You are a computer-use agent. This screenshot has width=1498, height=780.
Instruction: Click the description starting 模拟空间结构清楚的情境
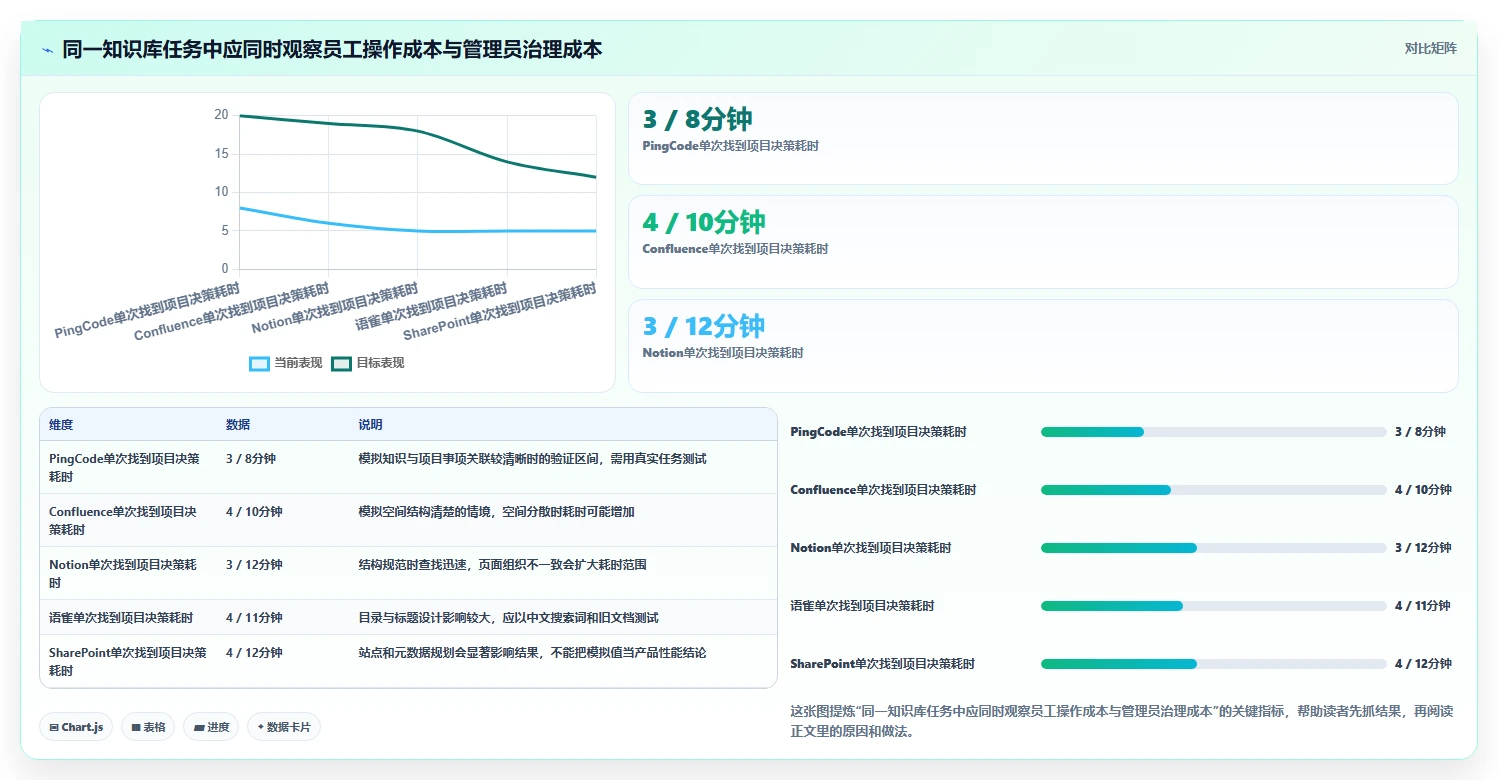click(x=497, y=512)
